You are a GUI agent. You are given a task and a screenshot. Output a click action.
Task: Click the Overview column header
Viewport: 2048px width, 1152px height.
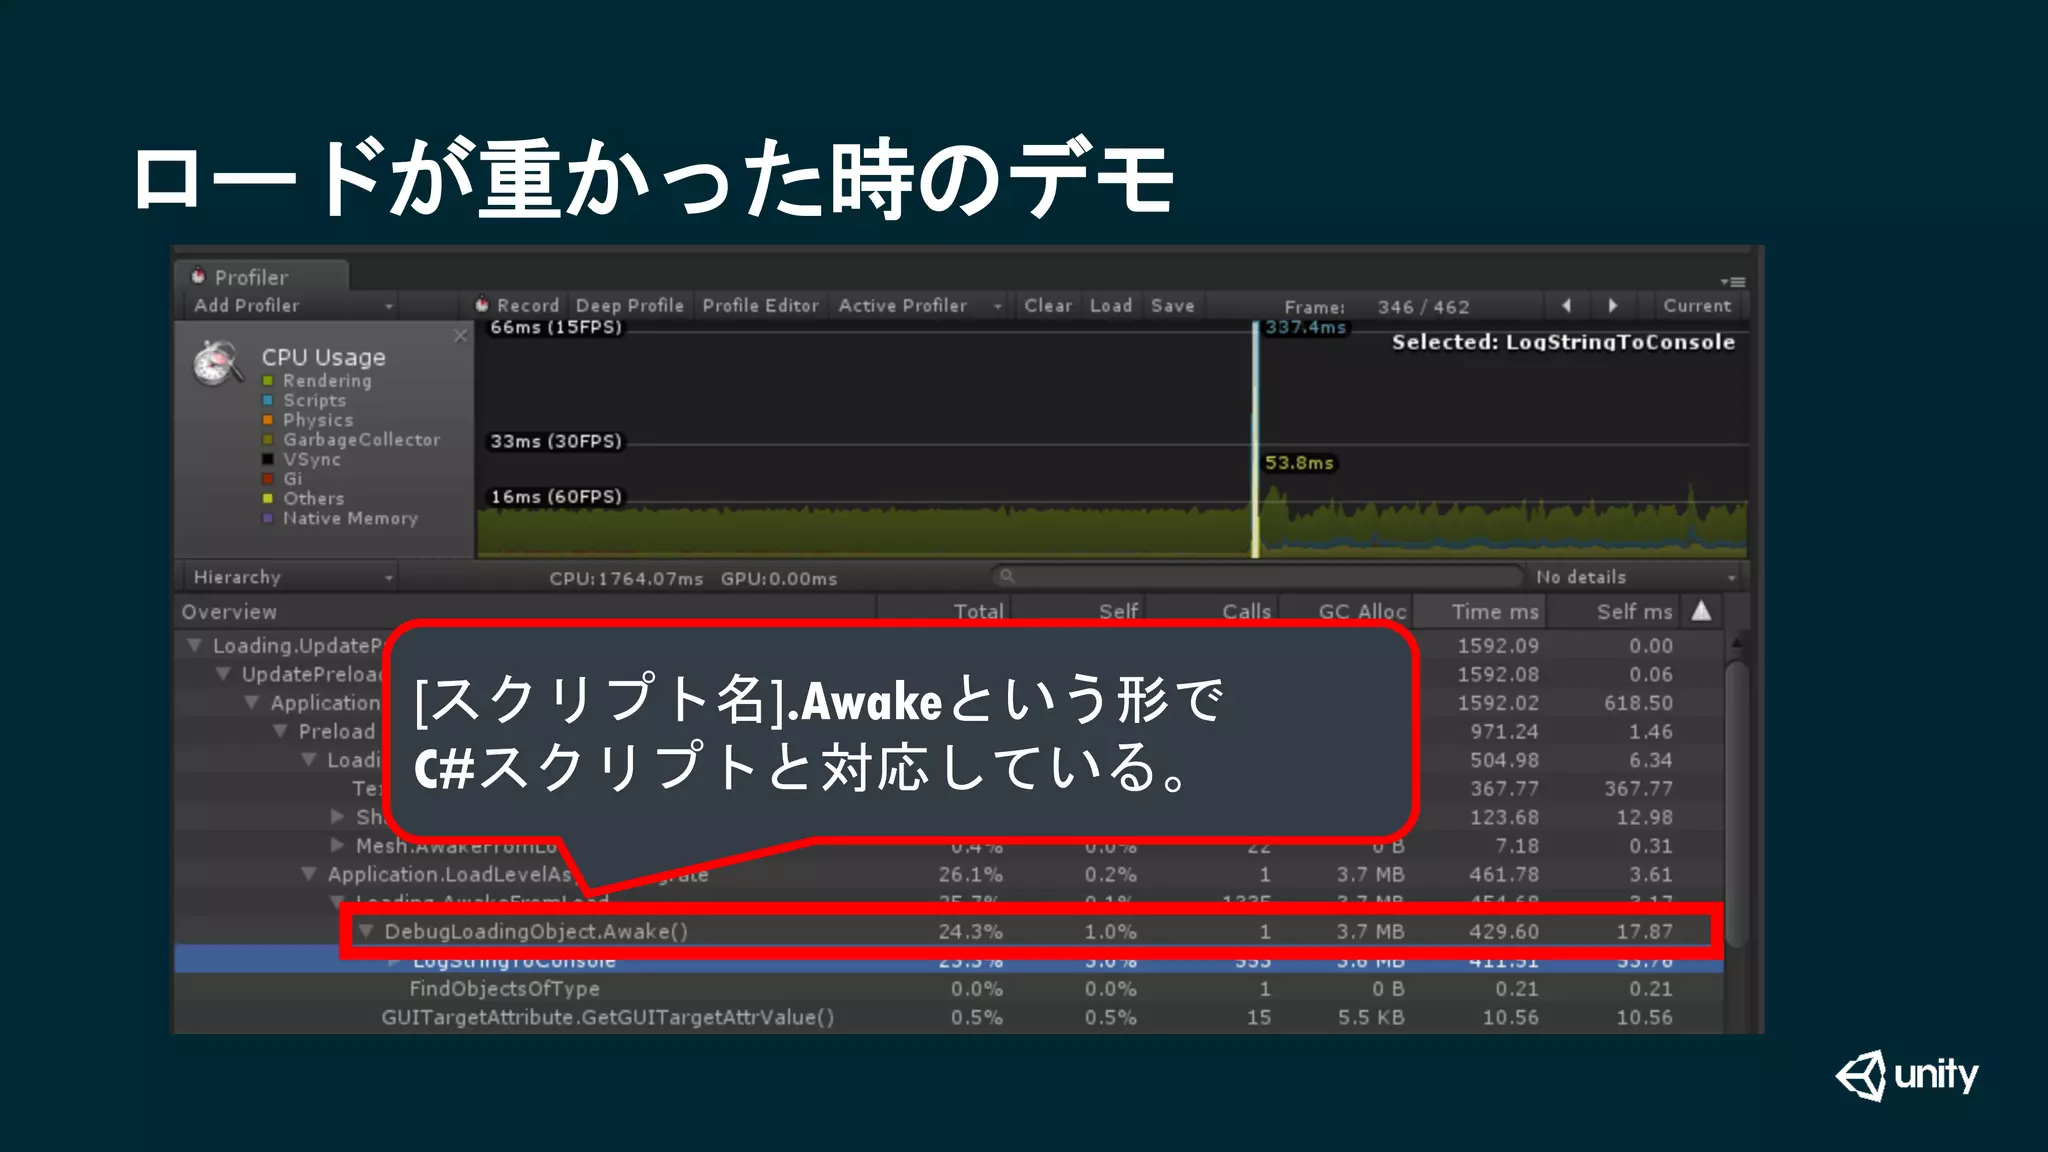point(525,611)
